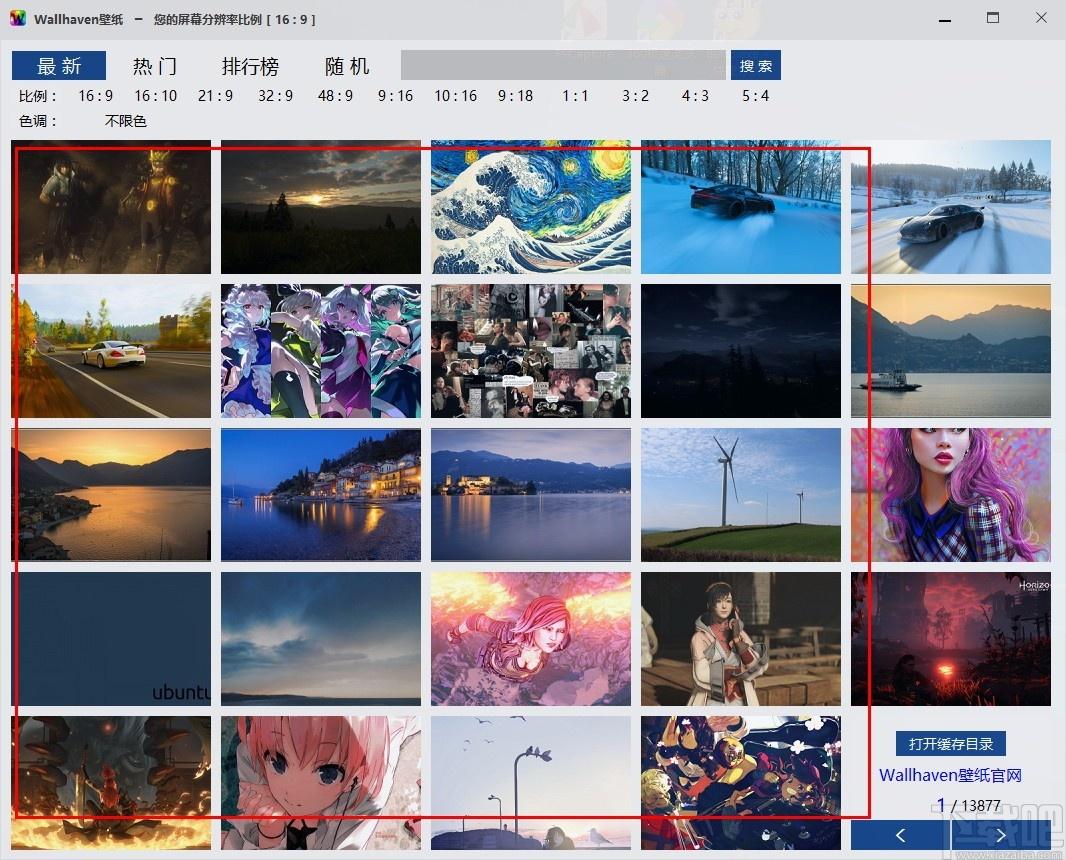
Task: Open the four anime girls wallpaper
Action: (x=321, y=351)
